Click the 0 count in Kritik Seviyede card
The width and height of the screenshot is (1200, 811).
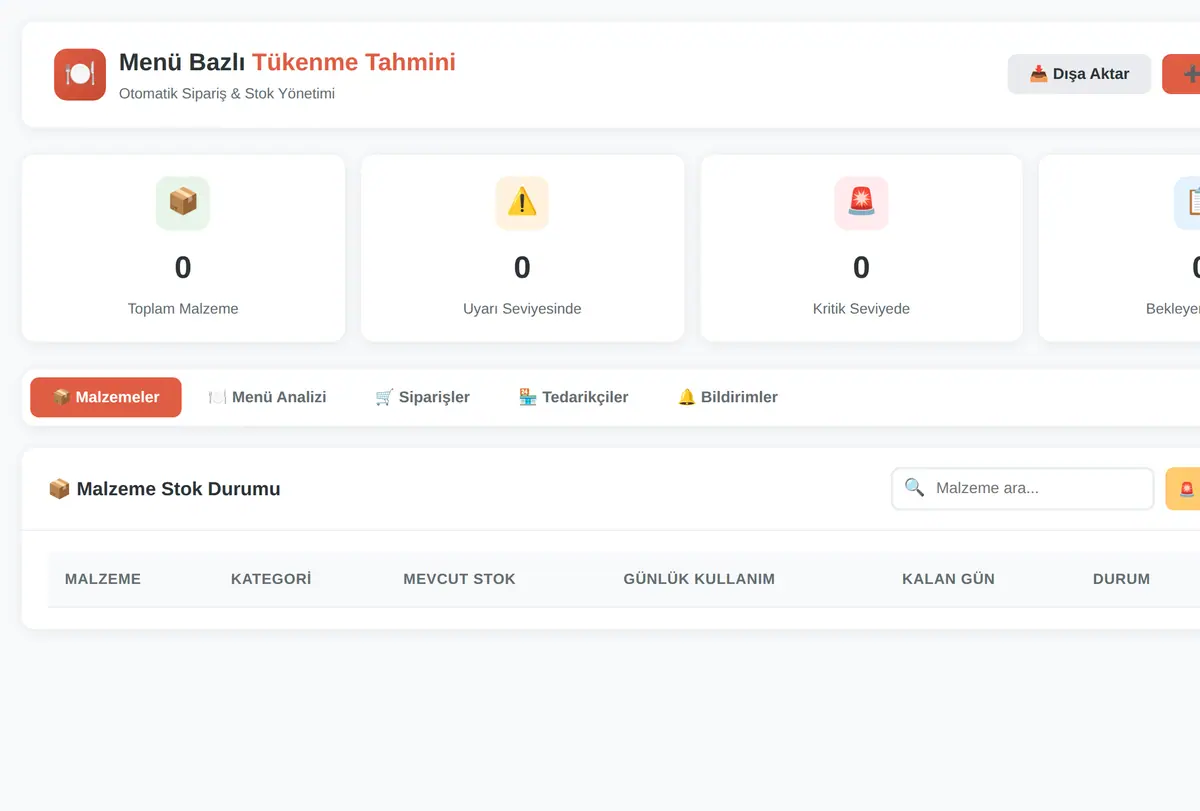coord(861,268)
